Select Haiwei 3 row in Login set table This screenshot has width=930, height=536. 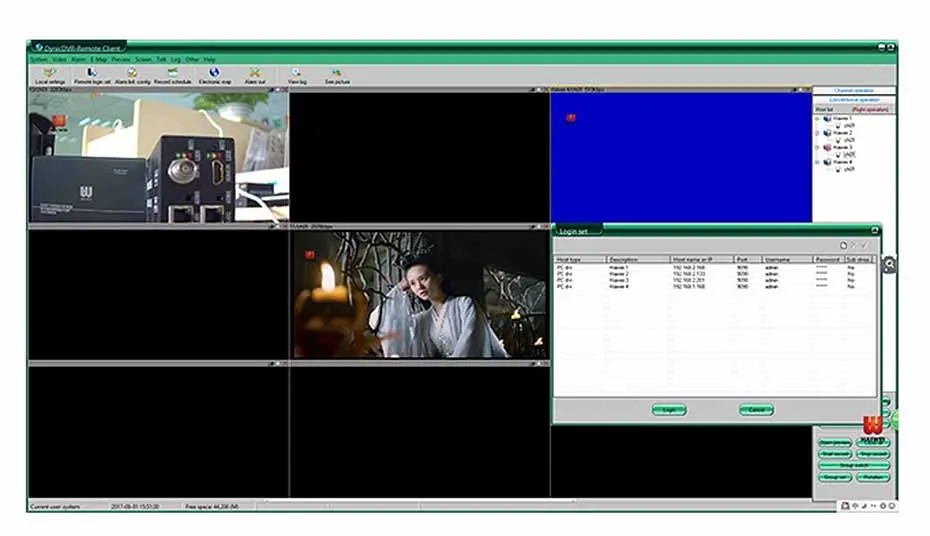click(715, 280)
